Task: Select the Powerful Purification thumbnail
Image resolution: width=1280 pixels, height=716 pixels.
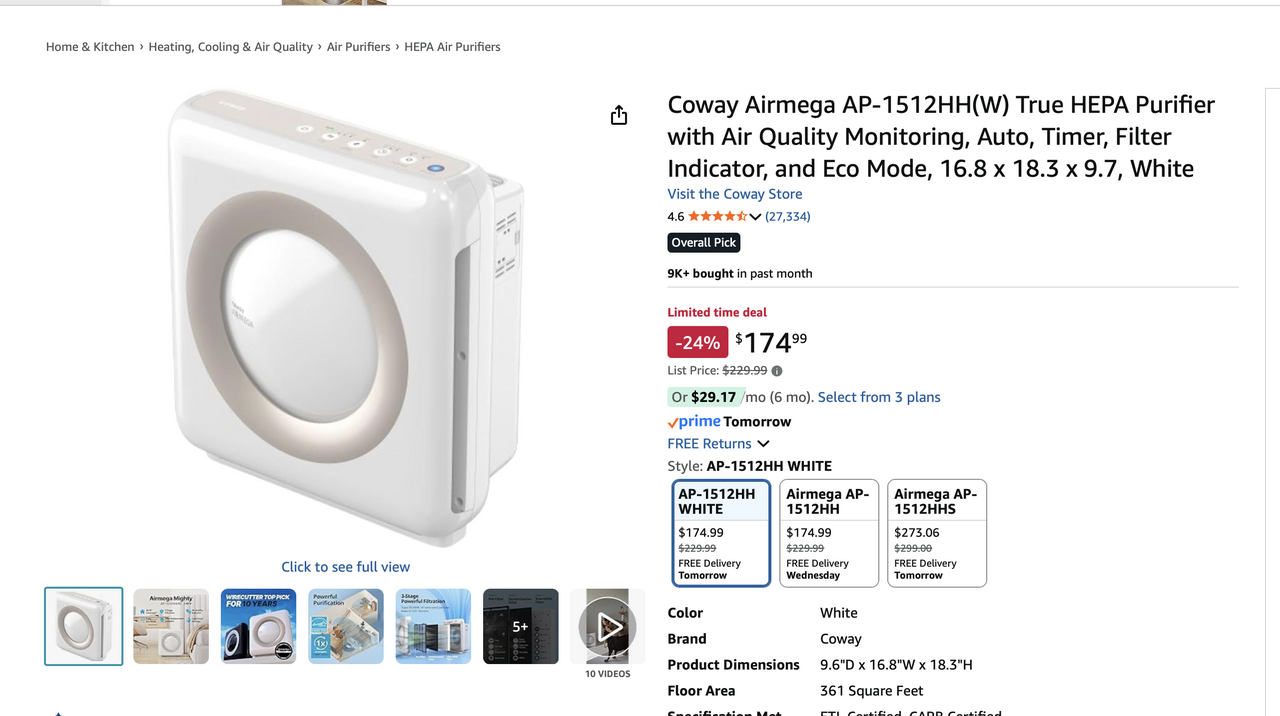Action: click(x=346, y=626)
